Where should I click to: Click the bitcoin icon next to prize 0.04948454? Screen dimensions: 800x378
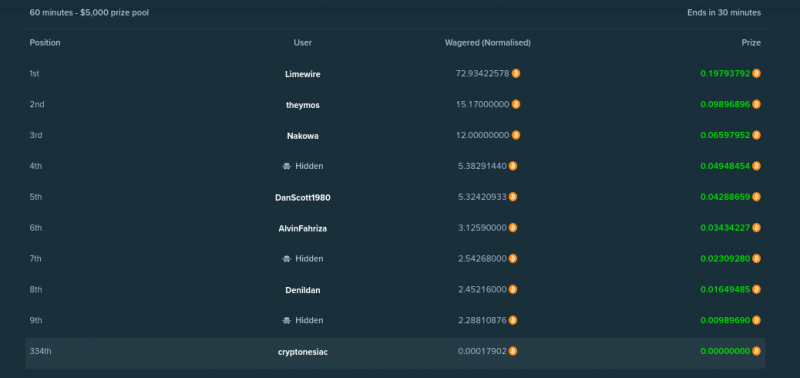point(756,166)
